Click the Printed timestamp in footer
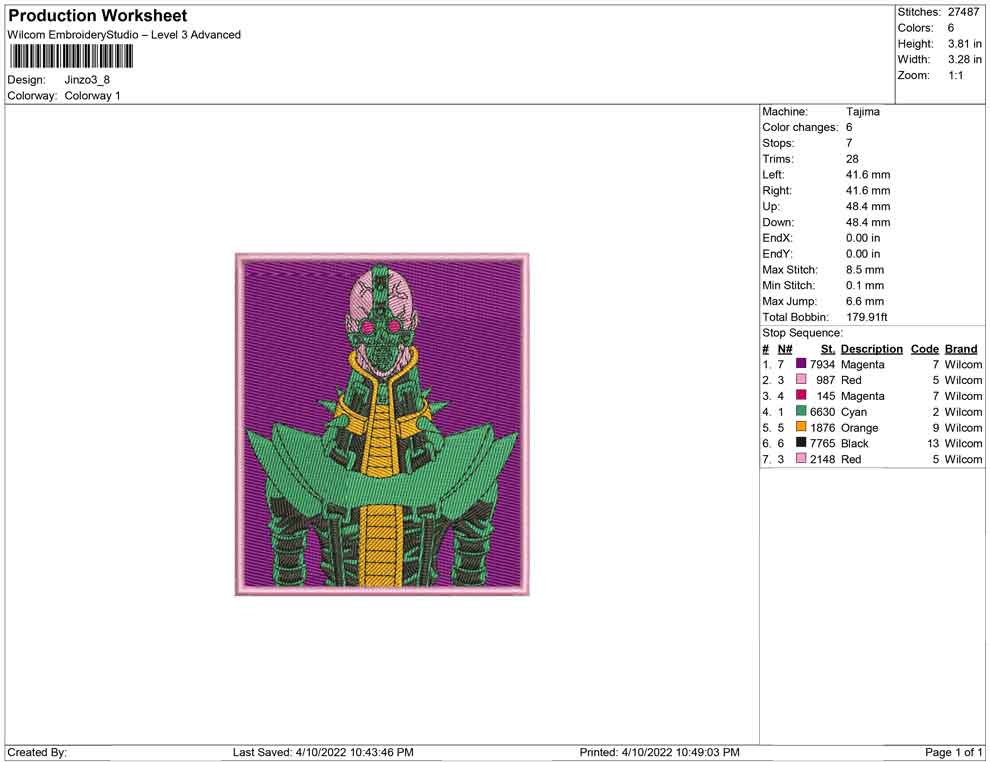The width and height of the screenshot is (990, 762). [x=659, y=752]
